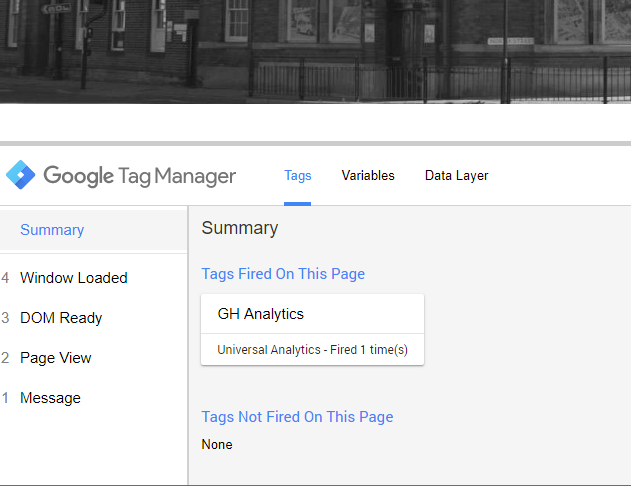Switch to the Tags tab
This screenshot has height=486, width=631.
click(297, 176)
